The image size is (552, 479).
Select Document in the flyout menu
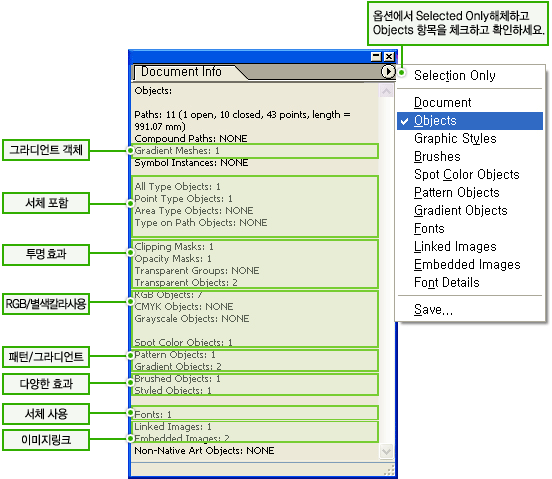pyautogui.click(x=442, y=102)
